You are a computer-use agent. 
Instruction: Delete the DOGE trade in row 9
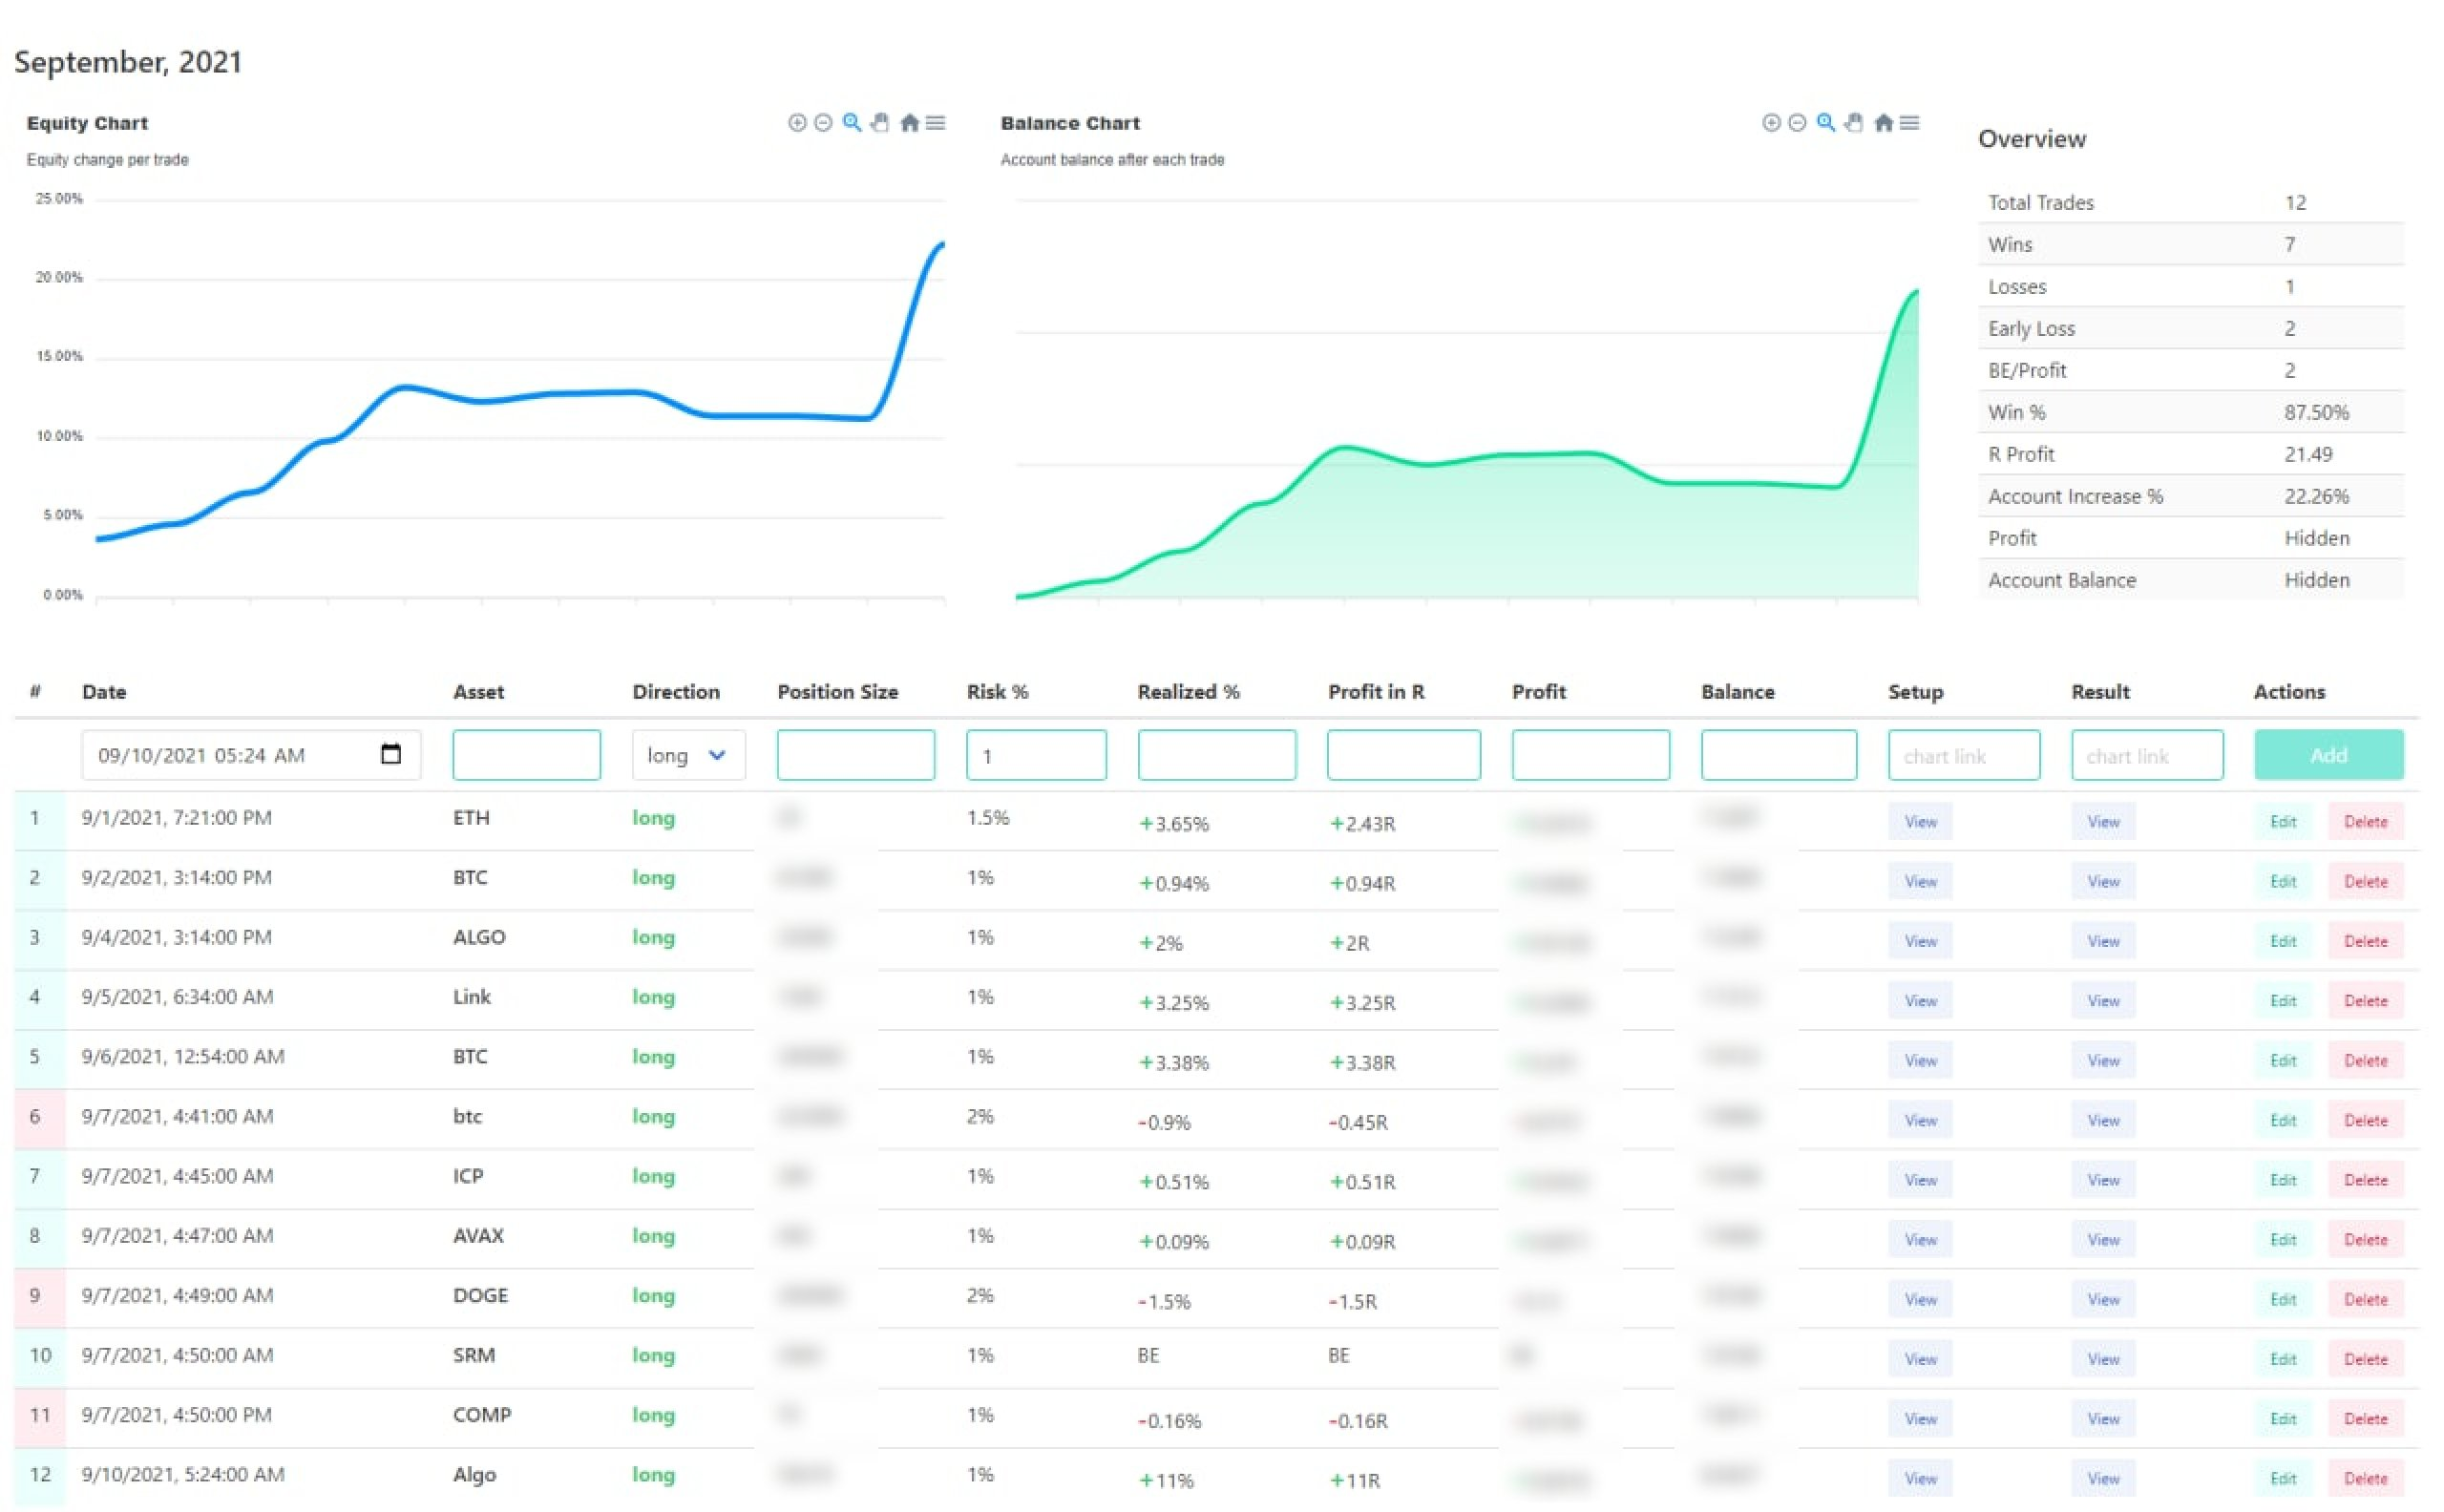[x=2365, y=1300]
